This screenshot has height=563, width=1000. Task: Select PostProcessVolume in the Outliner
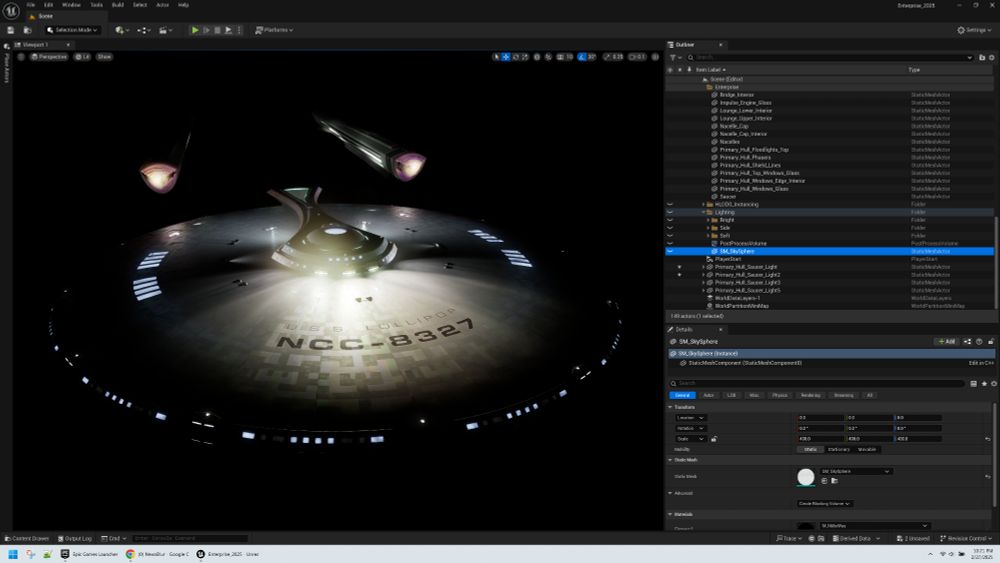click(743, 243)
